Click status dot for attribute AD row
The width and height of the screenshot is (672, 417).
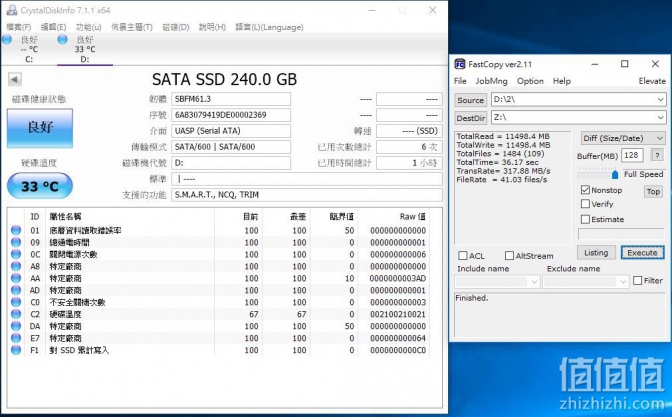[x=16, y=290]
